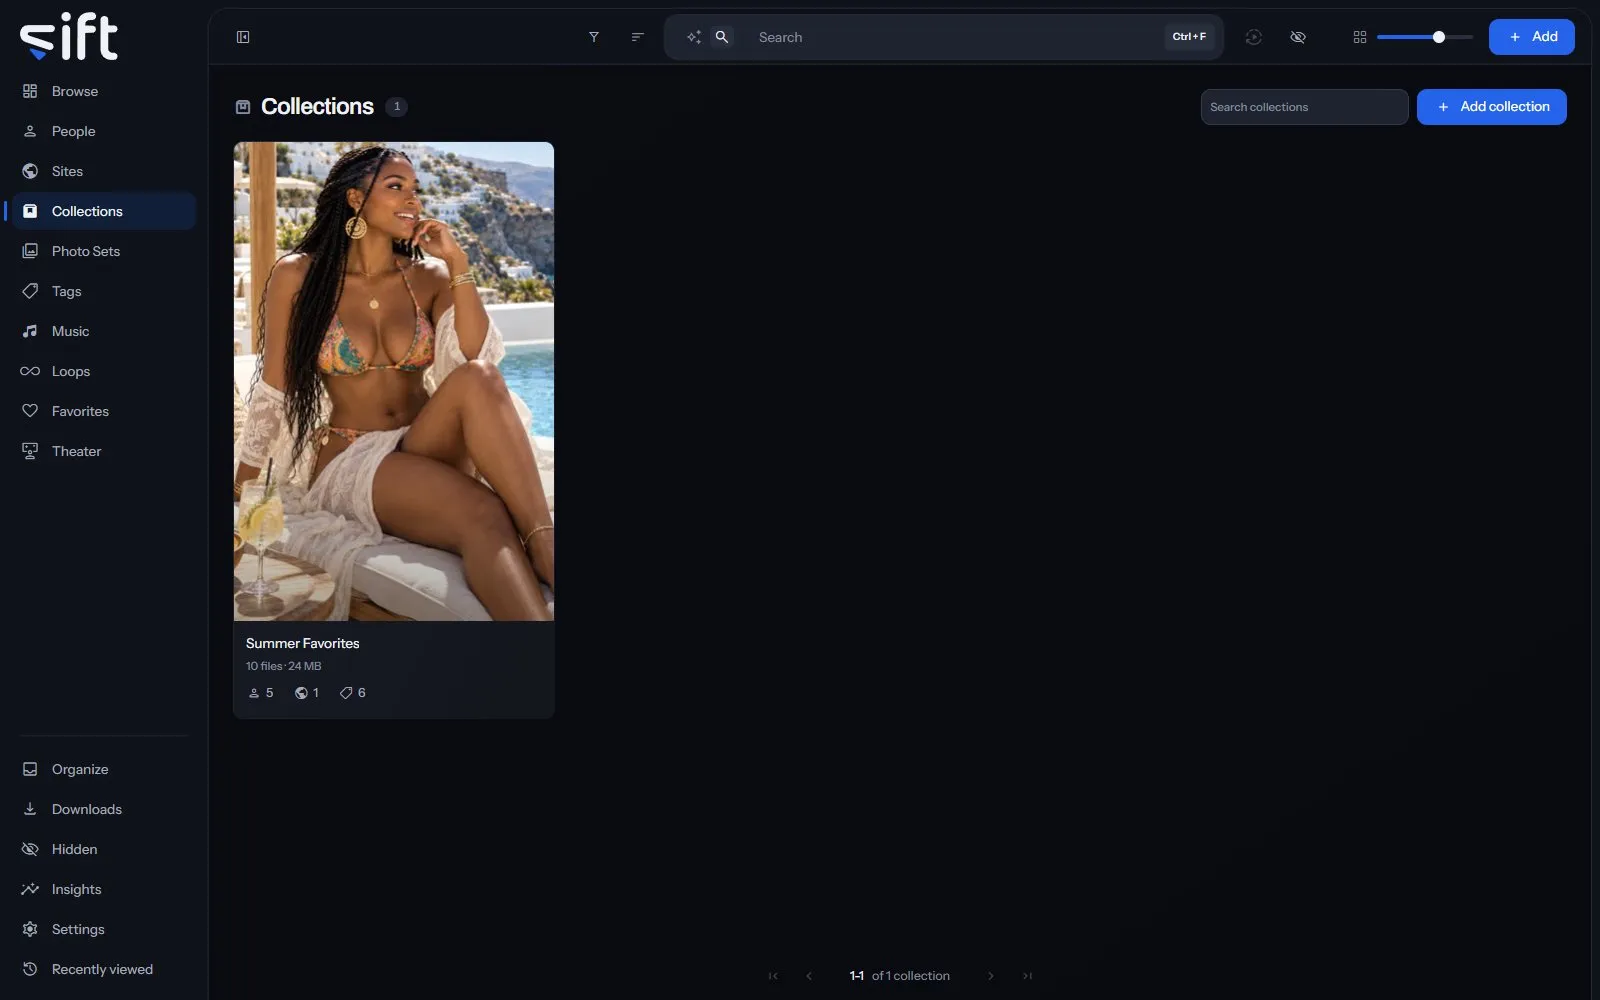Click the sites count icon on Summer Favorites
1600x1000 pixels.
301,693
